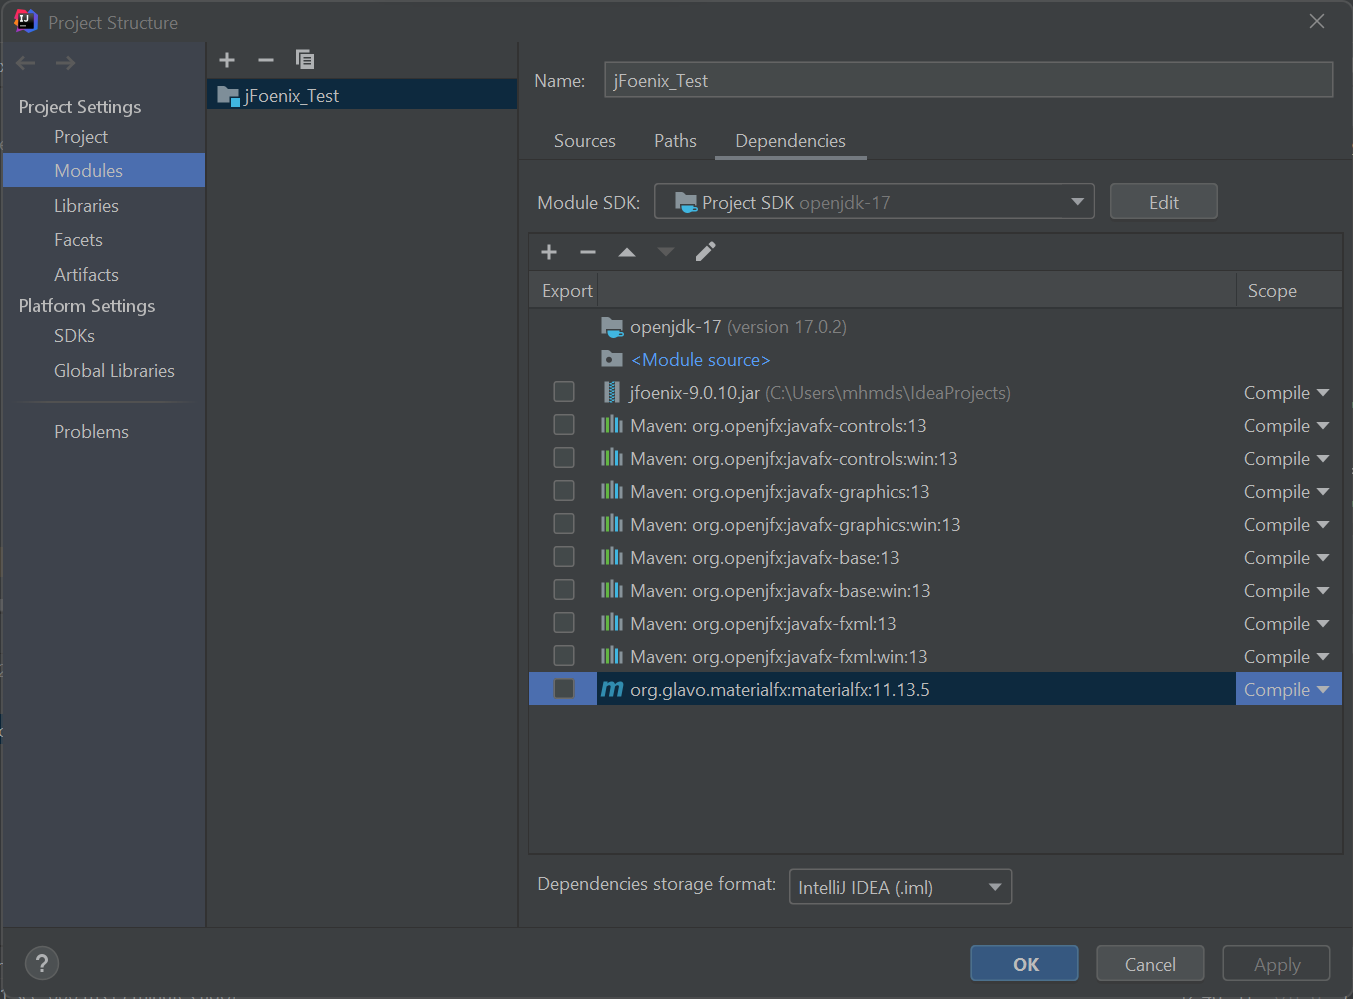
Task: Click library icon of javafx-fxml:13
Action: (x=612, y=623)
